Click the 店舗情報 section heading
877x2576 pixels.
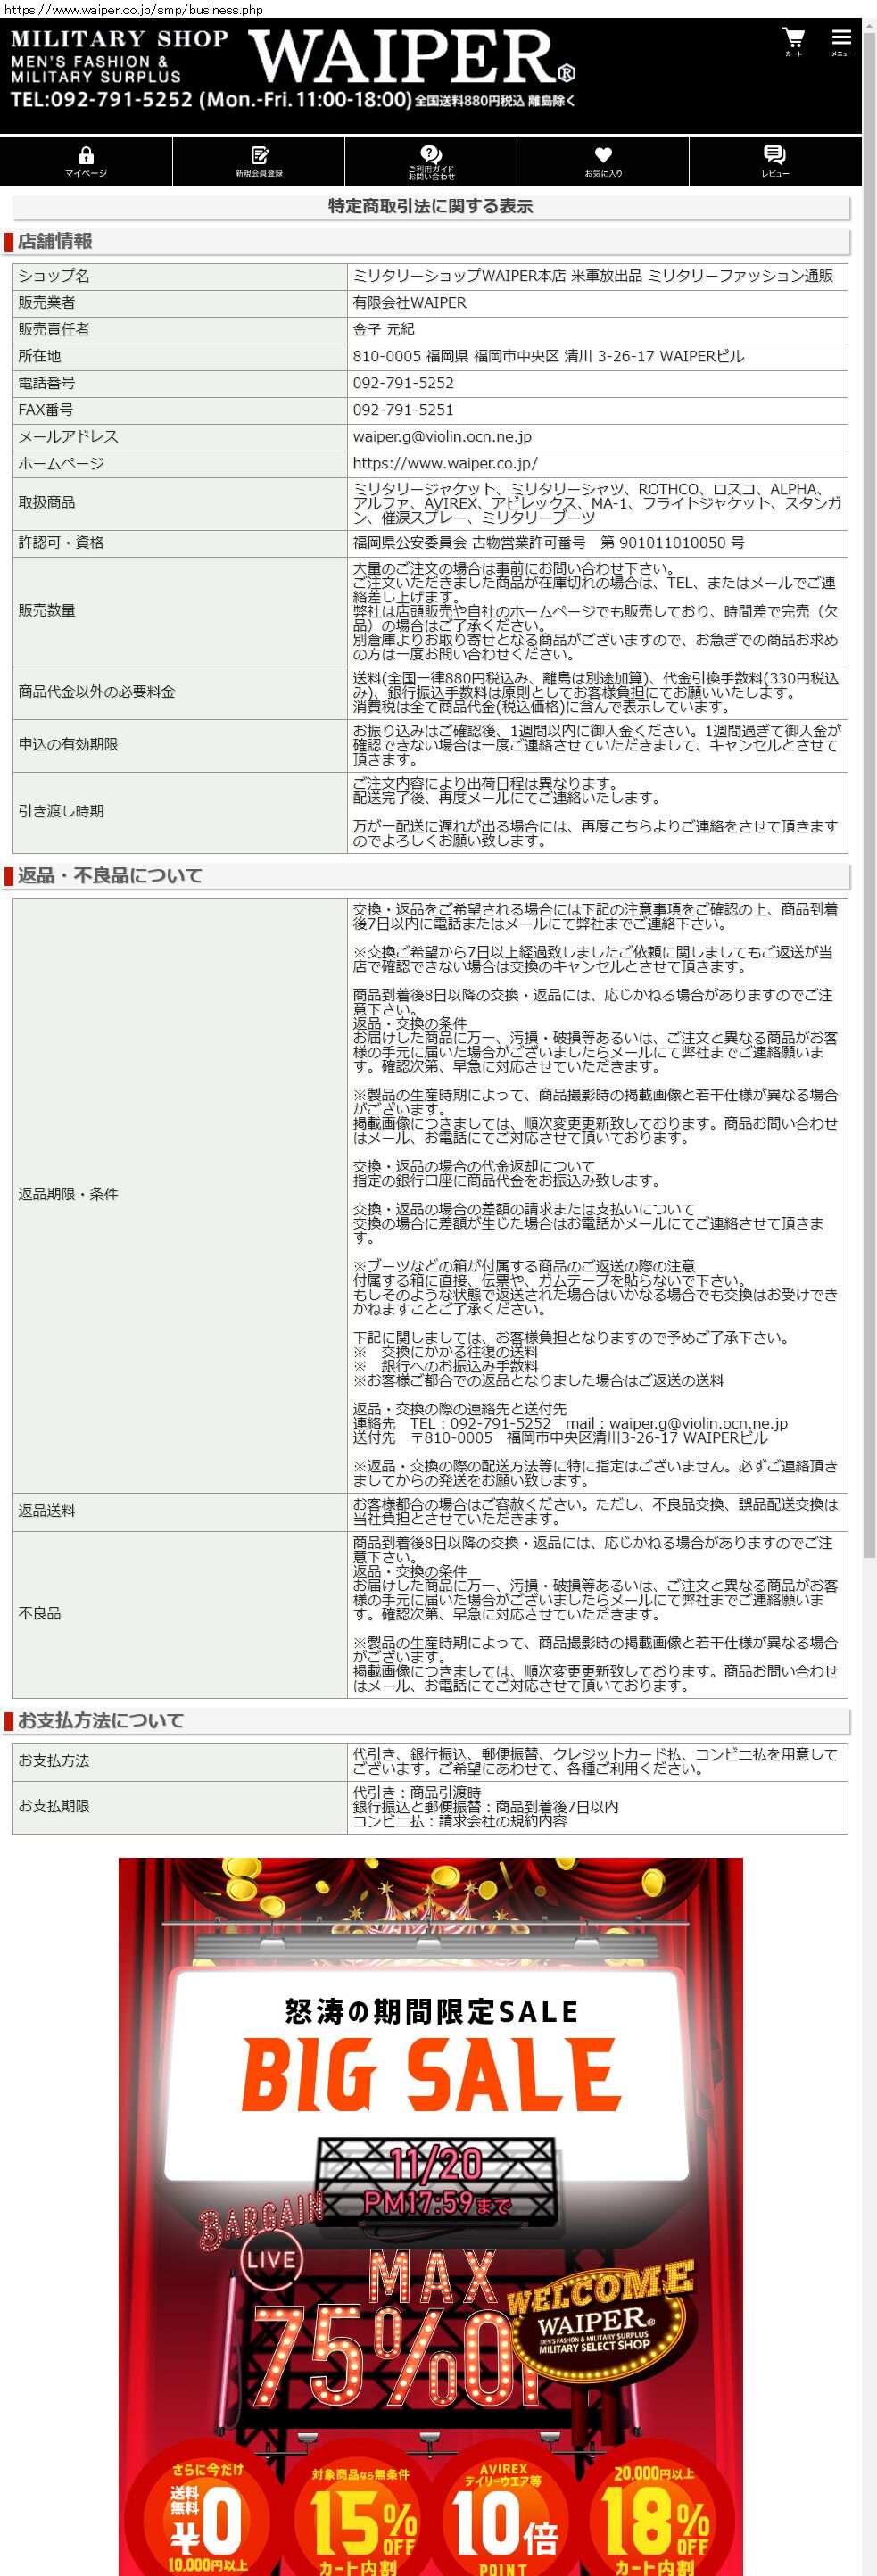pos(55,241)
